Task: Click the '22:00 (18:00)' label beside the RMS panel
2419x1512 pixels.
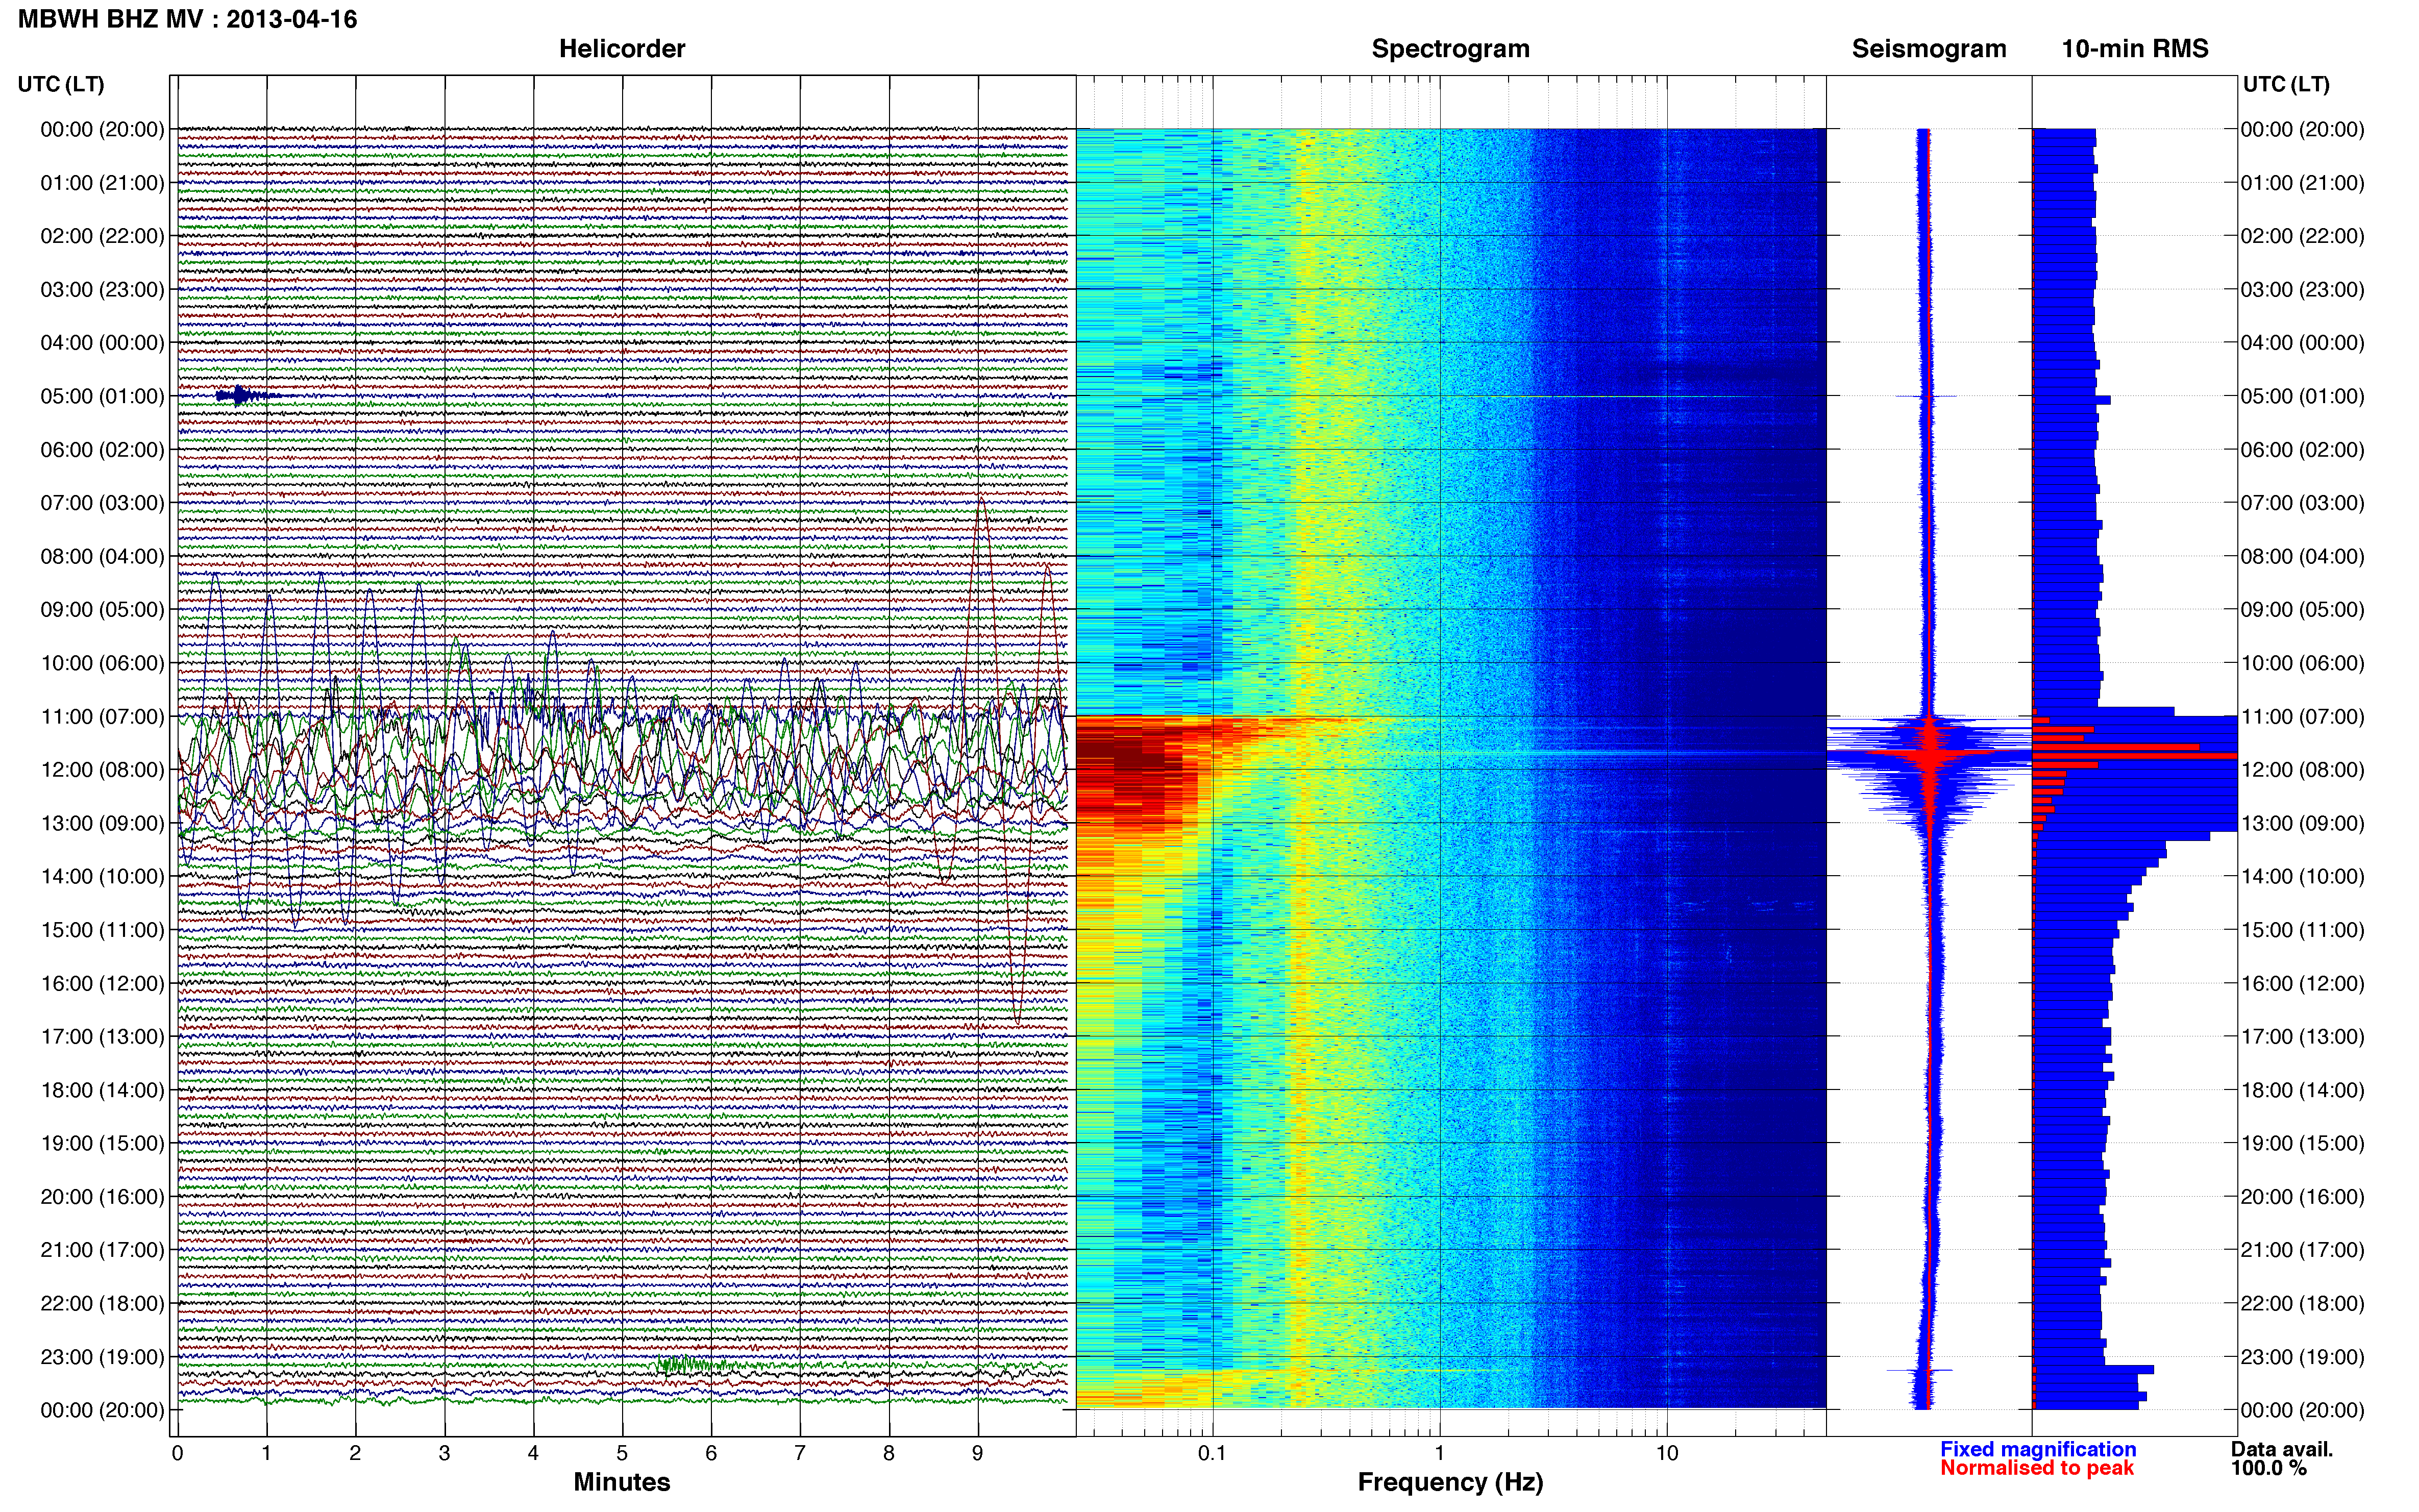Action: click(x=2302, y=1304)
